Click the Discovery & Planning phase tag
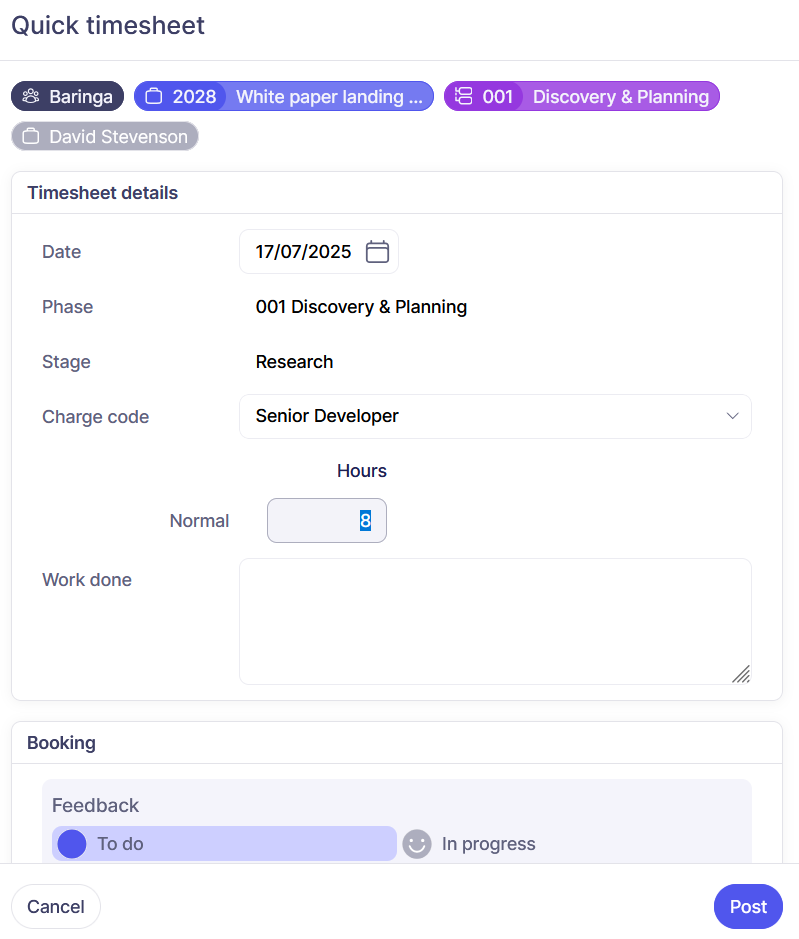The image size is (799, 939). [620, 97]
